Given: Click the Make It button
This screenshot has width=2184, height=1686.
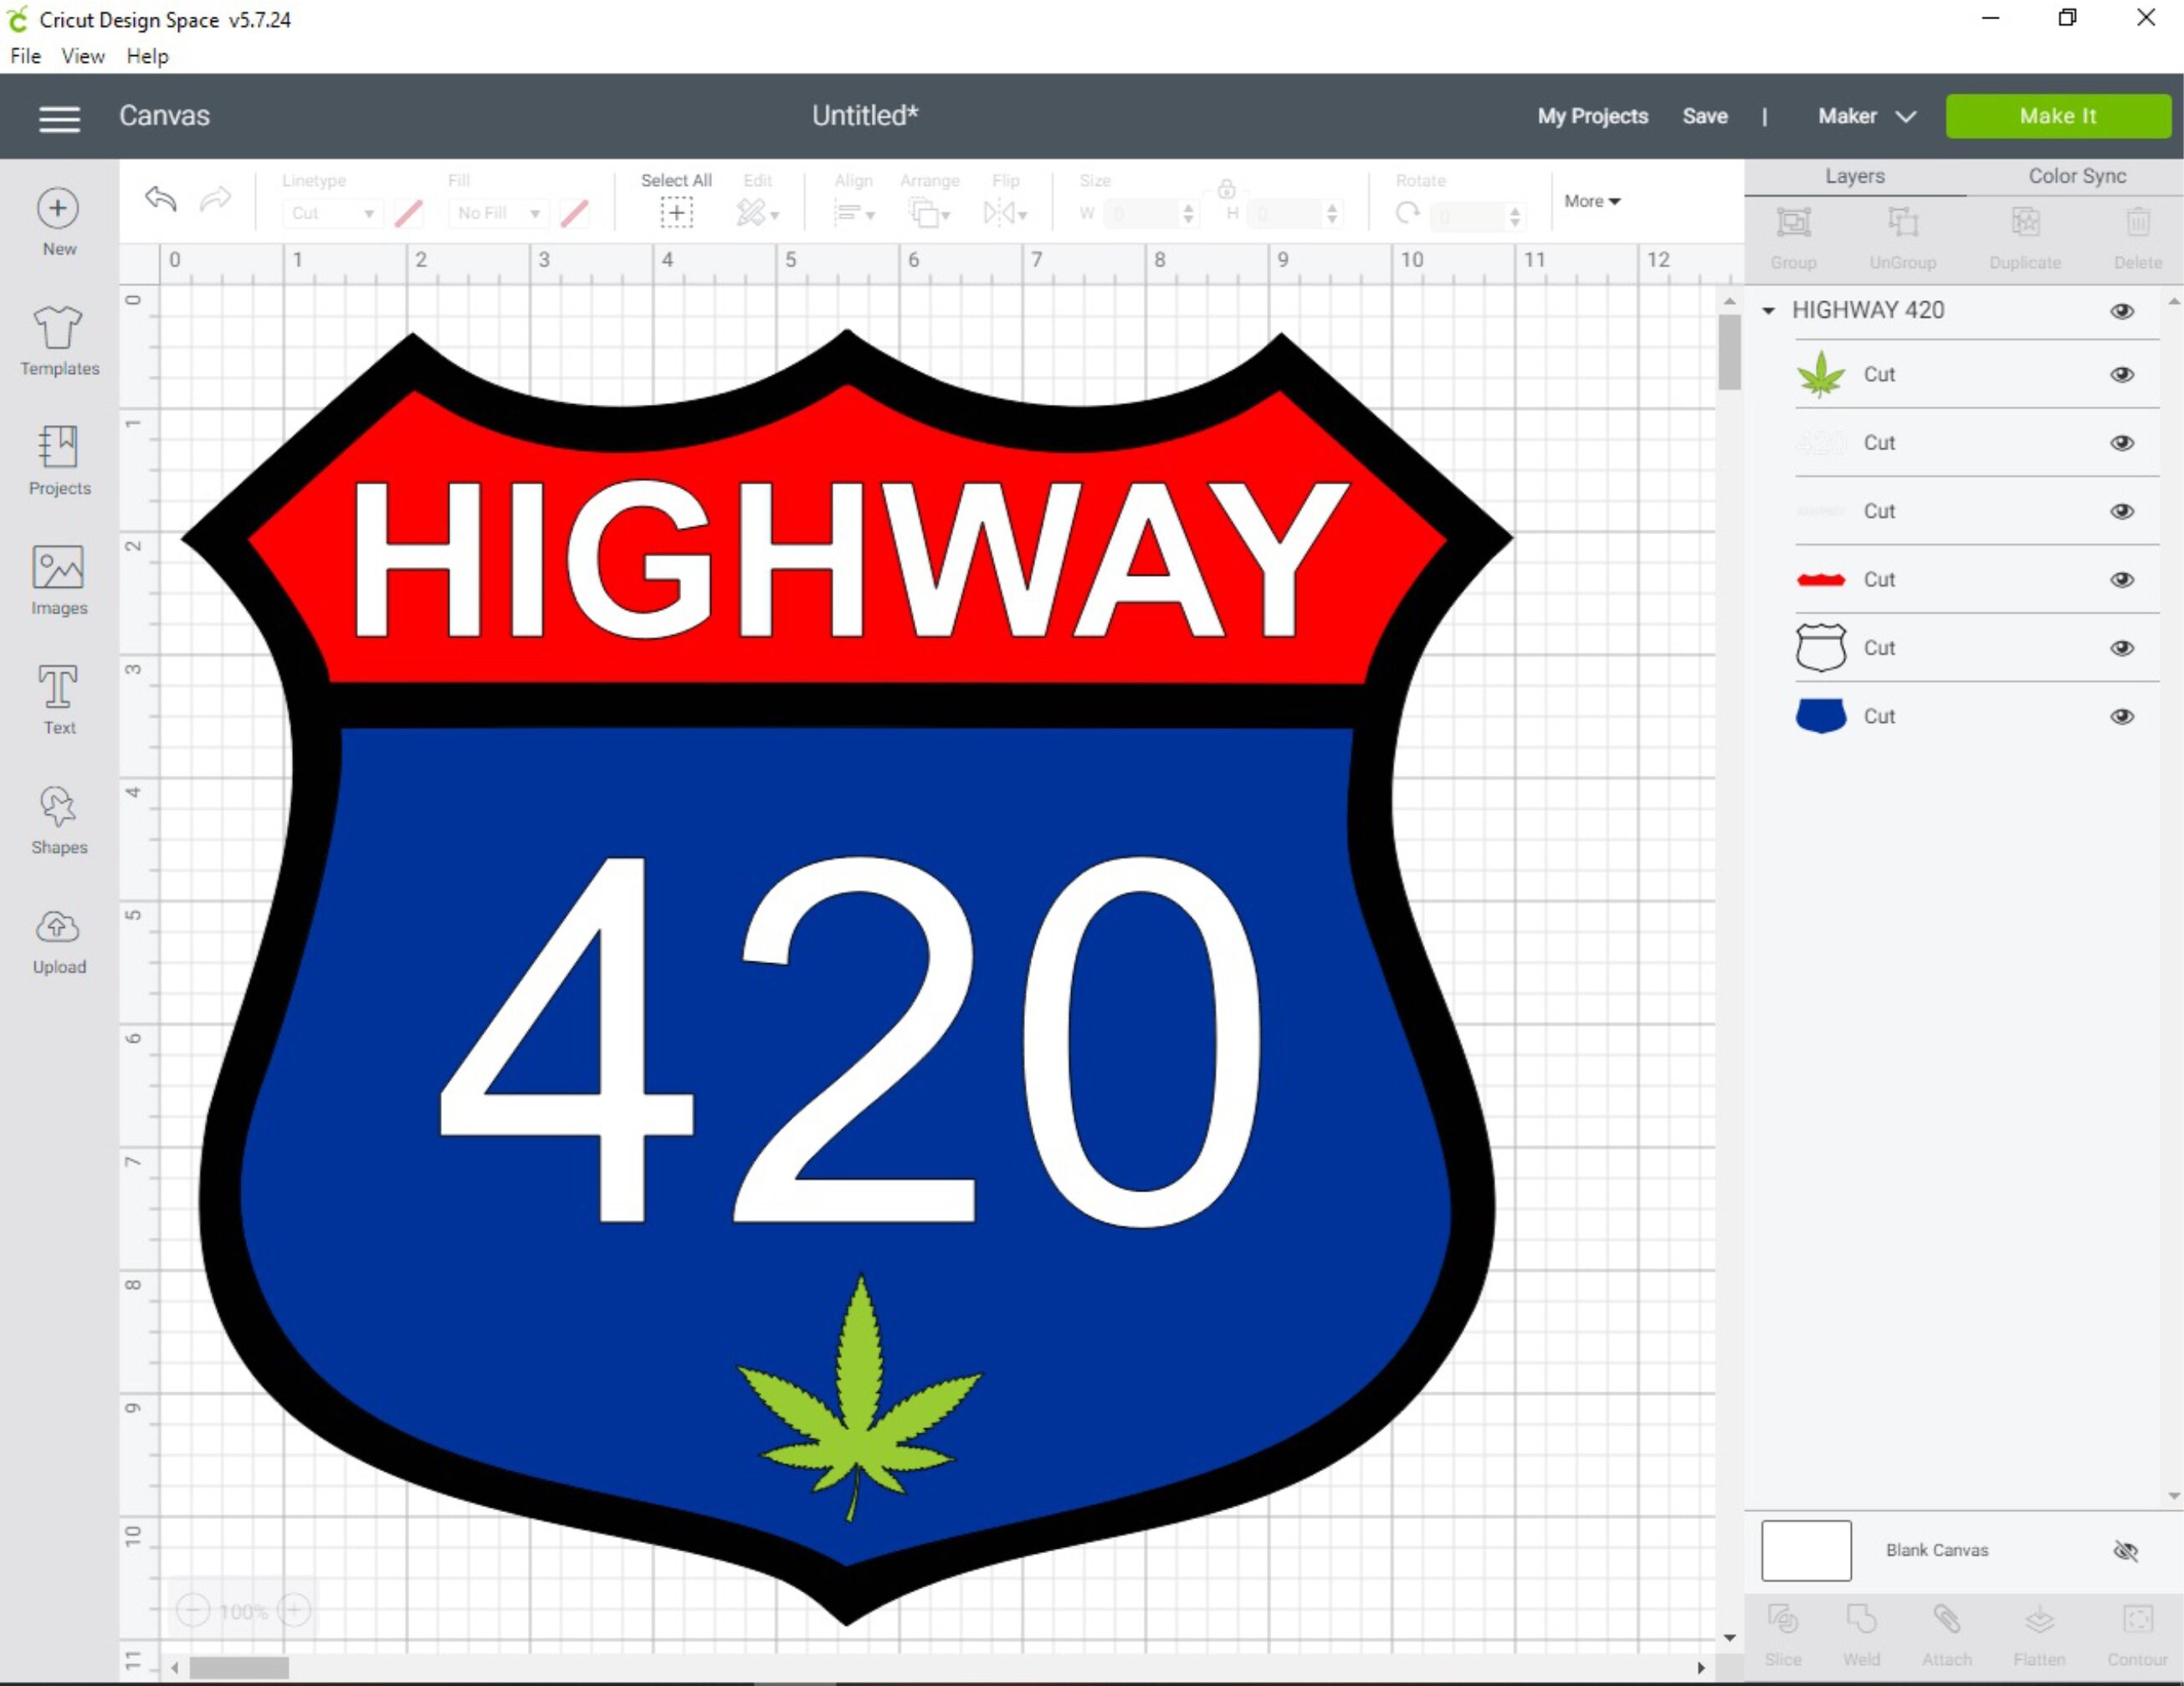Looking at the screenshot, I should point(2057,116).
